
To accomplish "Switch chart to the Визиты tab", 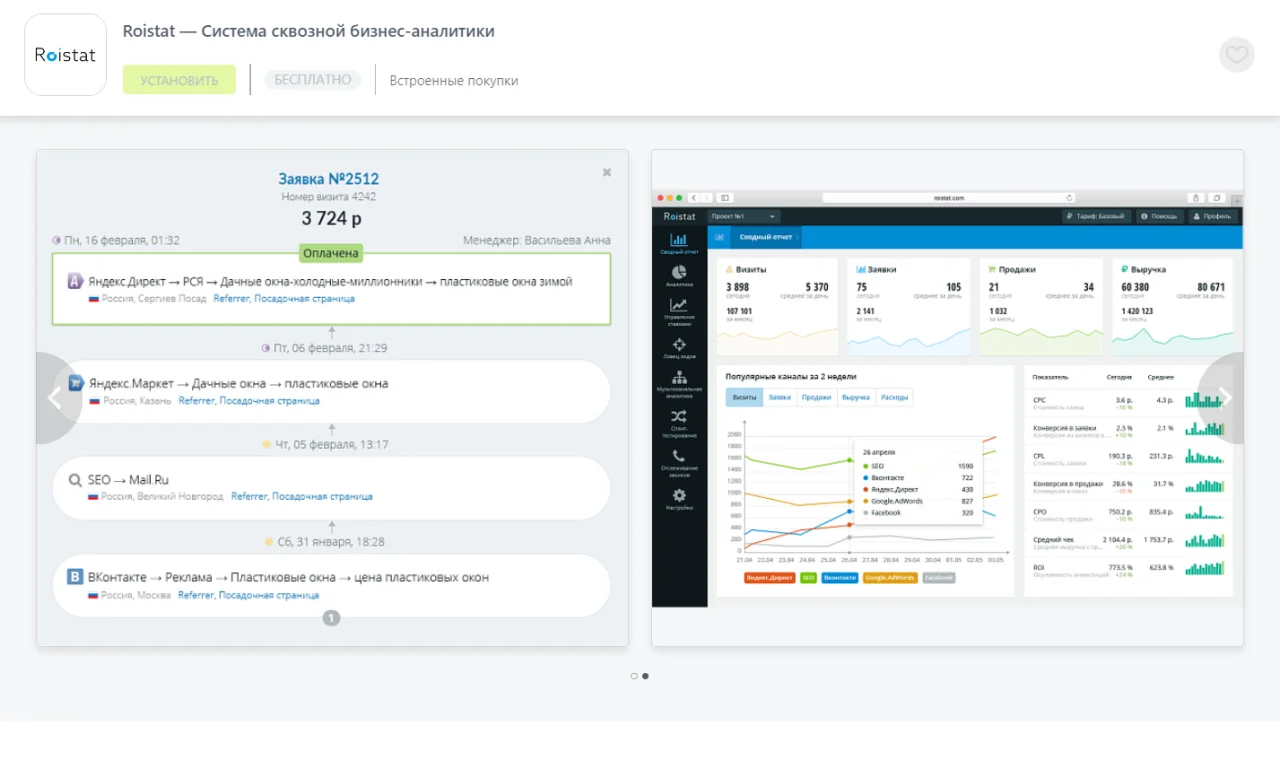I will [x=744, y=397].
